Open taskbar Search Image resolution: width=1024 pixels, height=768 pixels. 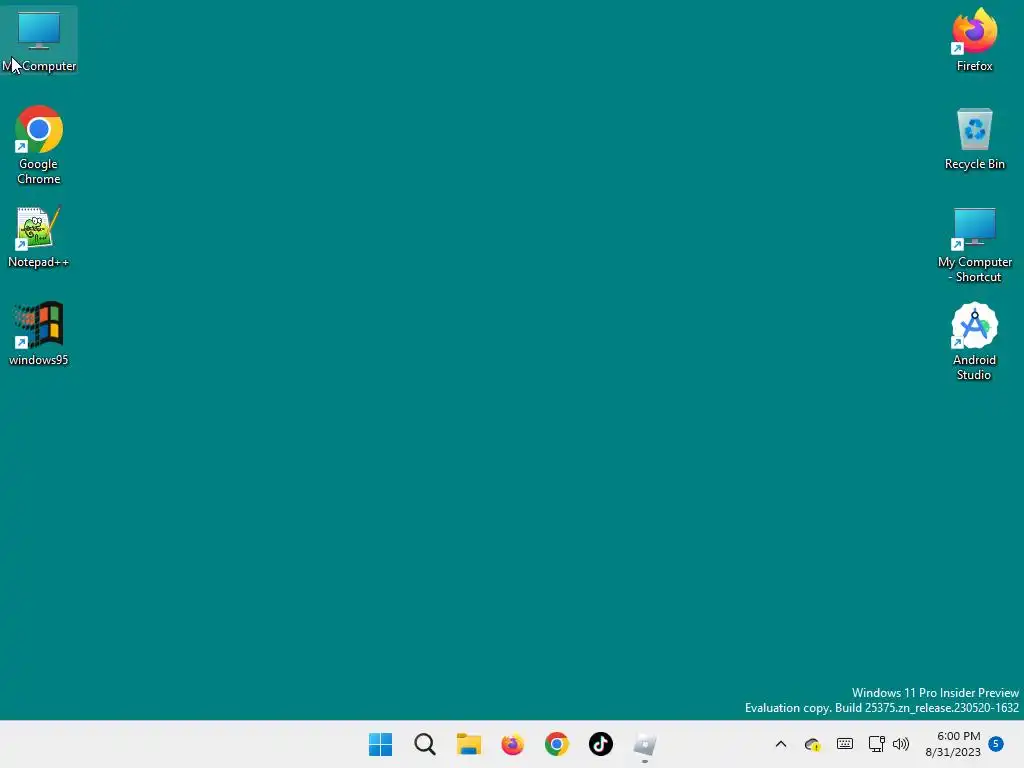coord(424,744)
